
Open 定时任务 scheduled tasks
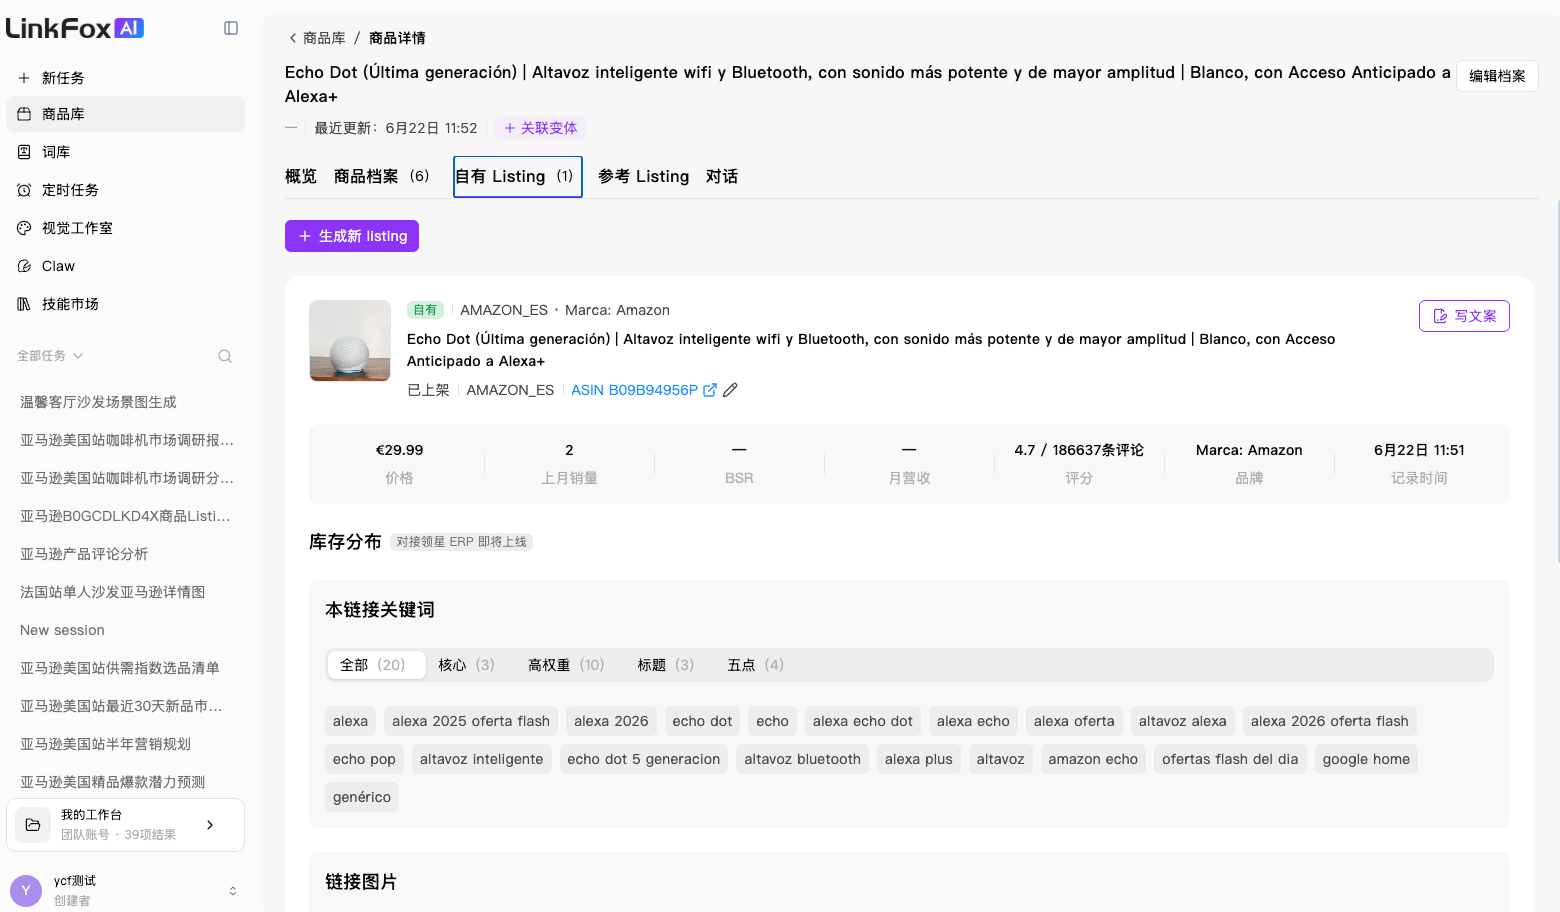125,190
